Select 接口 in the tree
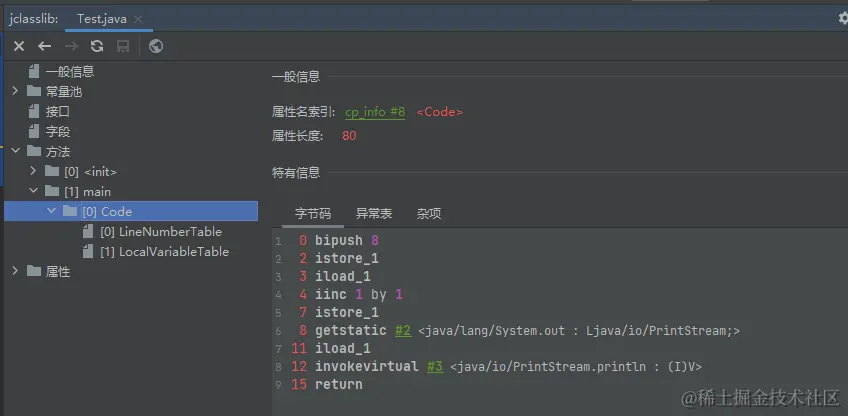Screen dimensions: 848x416 (x=58, y=111)
